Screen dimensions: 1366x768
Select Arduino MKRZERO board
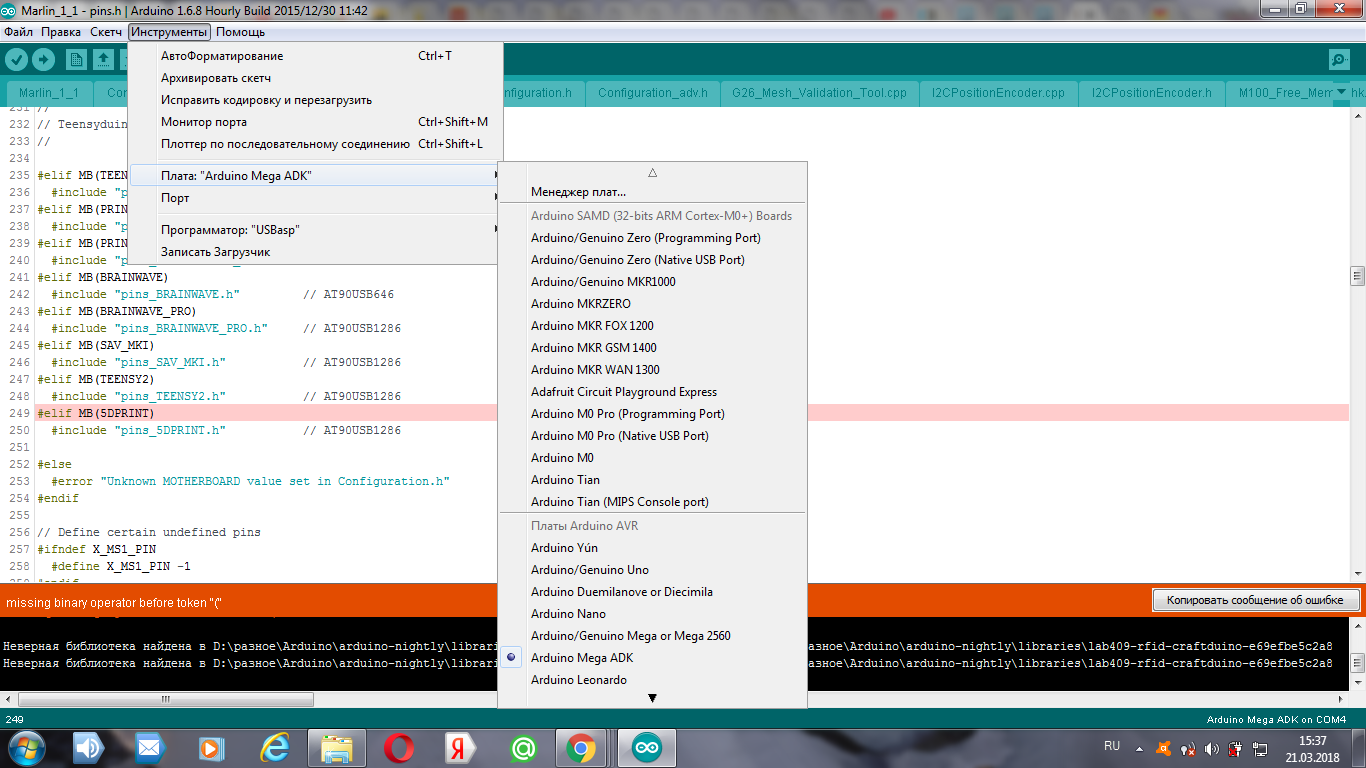pos(652,304)
